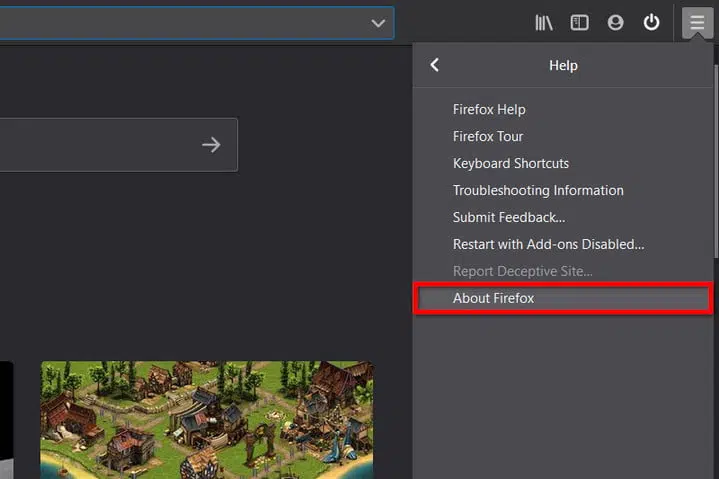
Task: Open the Firefox Account avatar icon
Action: 615,22
